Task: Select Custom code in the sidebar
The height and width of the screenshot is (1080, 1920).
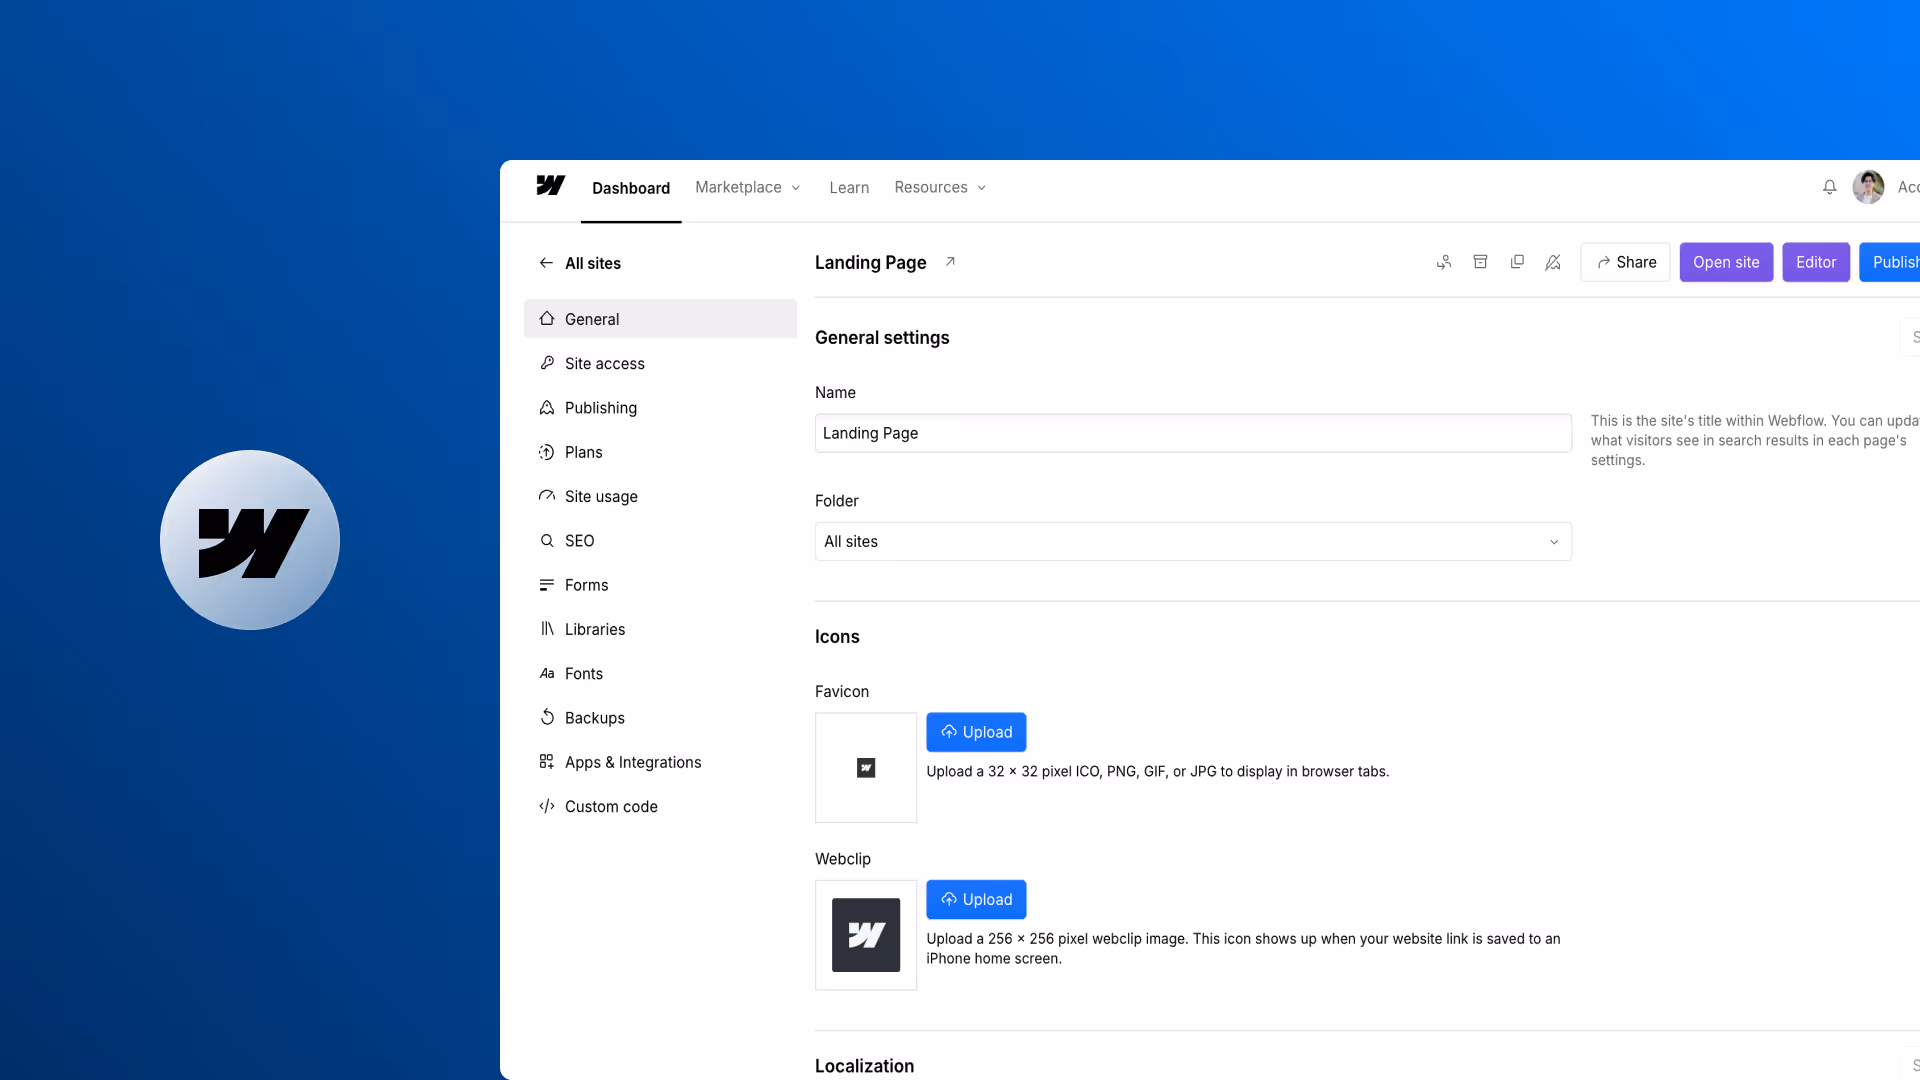Action: tap(610, 806)
